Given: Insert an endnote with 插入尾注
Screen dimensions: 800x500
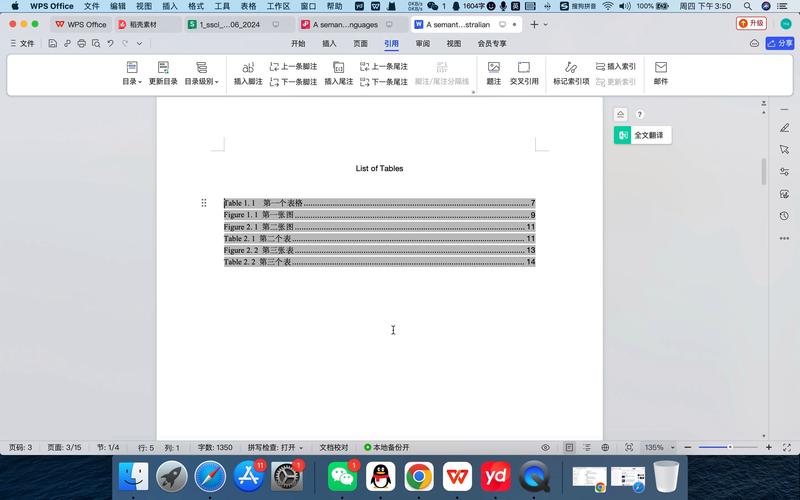Looking at the screenshot, I should coord(339,73).
